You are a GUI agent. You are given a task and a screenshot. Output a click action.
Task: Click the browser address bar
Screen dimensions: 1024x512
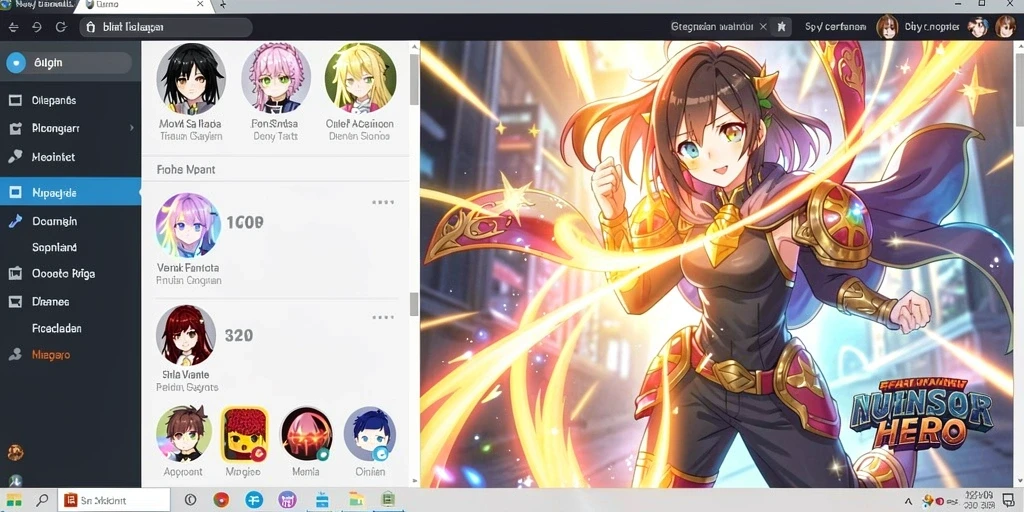point(166,27)
